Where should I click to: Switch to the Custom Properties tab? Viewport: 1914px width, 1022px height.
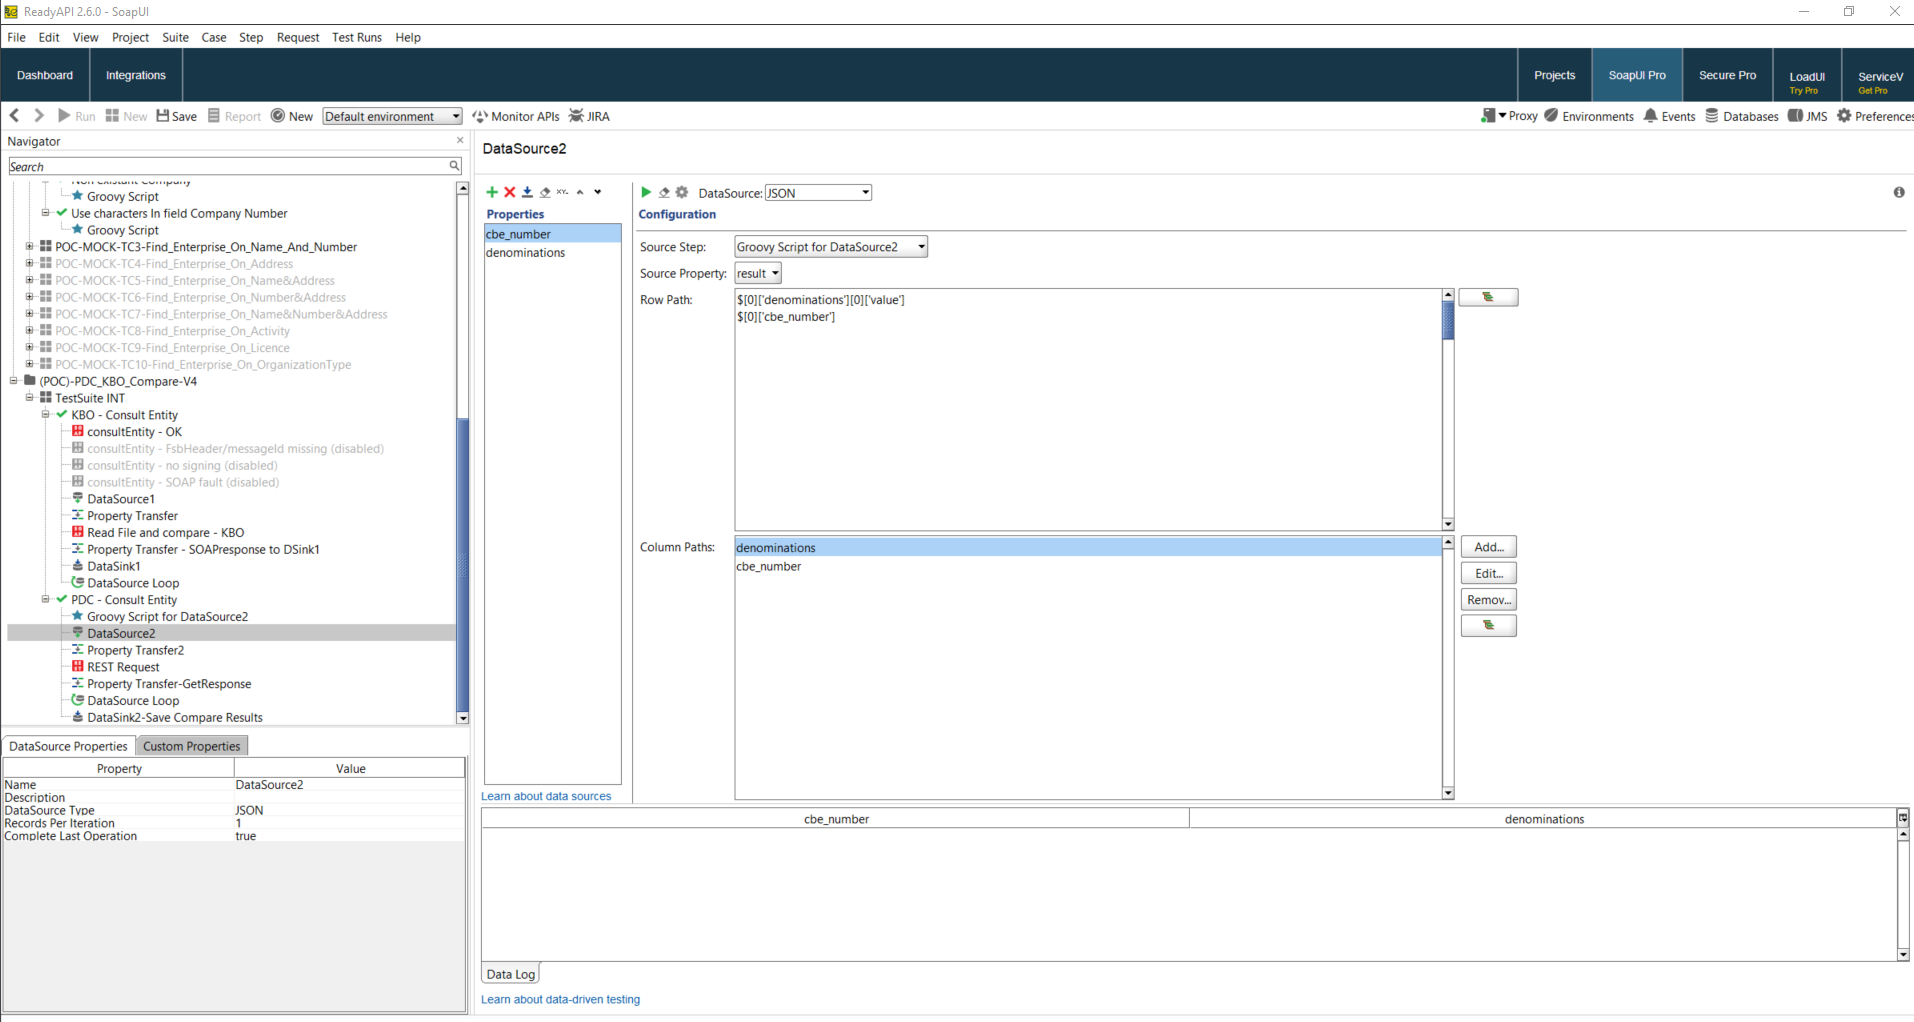click(x=191, y=746)
